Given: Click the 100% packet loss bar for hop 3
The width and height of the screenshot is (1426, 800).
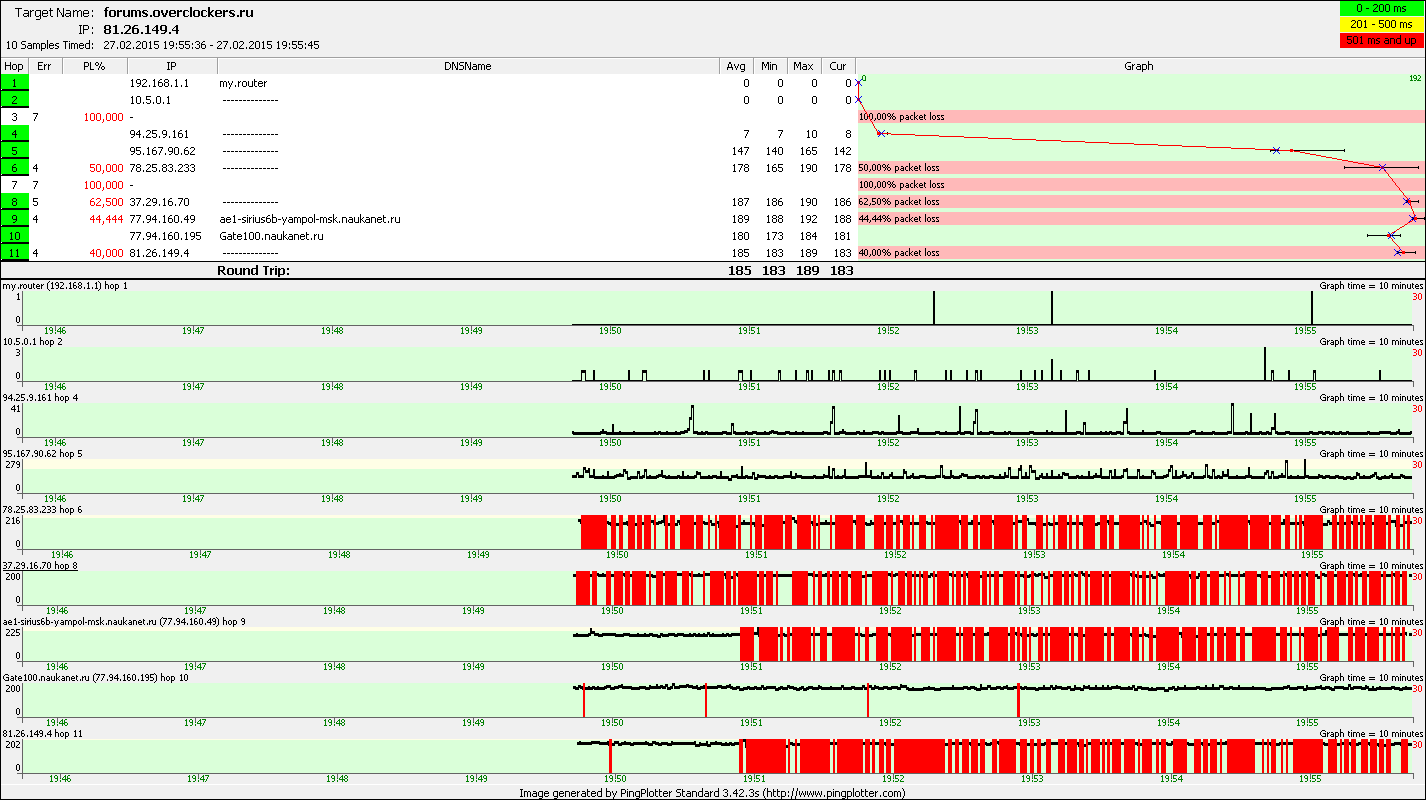Looking at the screenshot, I should tap(1138, 117).
